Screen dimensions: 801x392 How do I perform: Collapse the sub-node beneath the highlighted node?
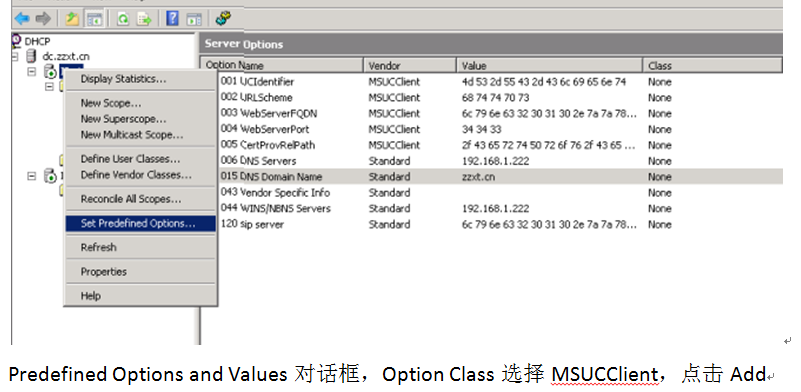click(x=49, y=87)
